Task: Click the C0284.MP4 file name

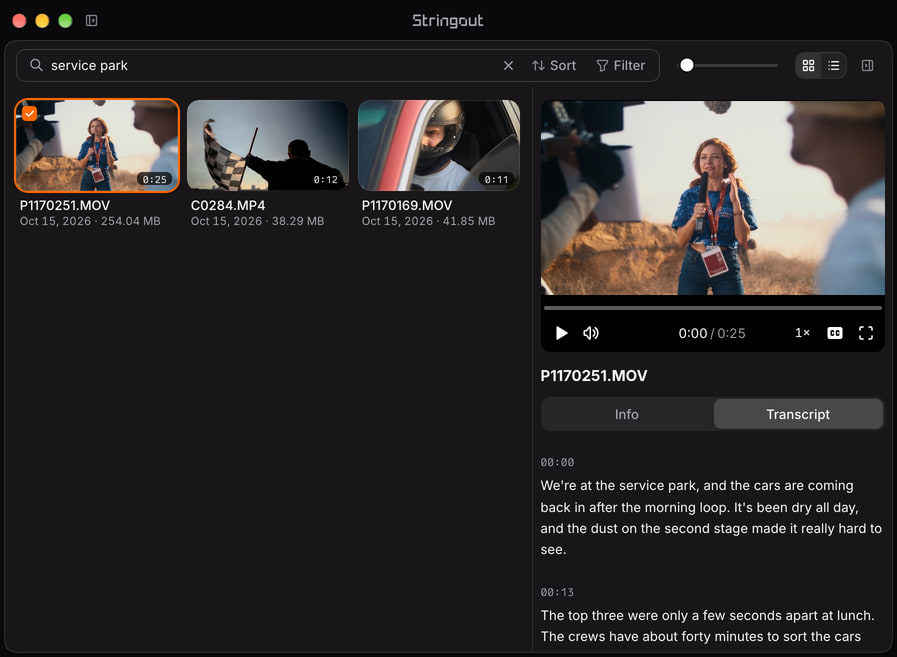Action: 228,205
